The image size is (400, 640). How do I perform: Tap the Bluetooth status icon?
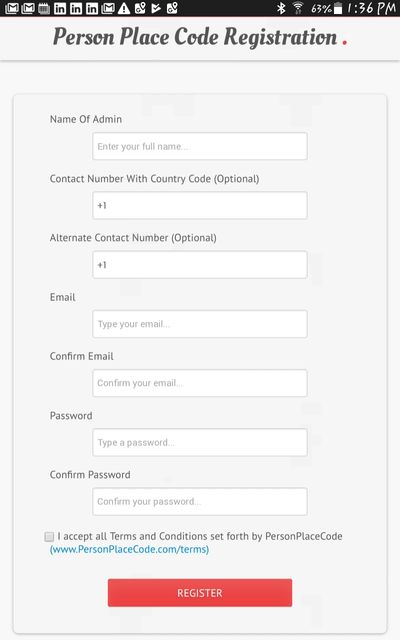click(x=281, y=8)
